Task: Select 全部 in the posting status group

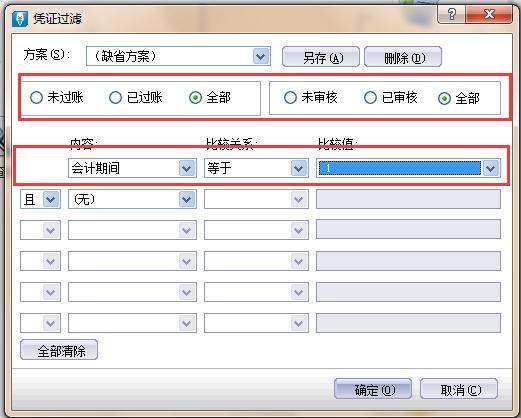Action: (x=195, y=98)
